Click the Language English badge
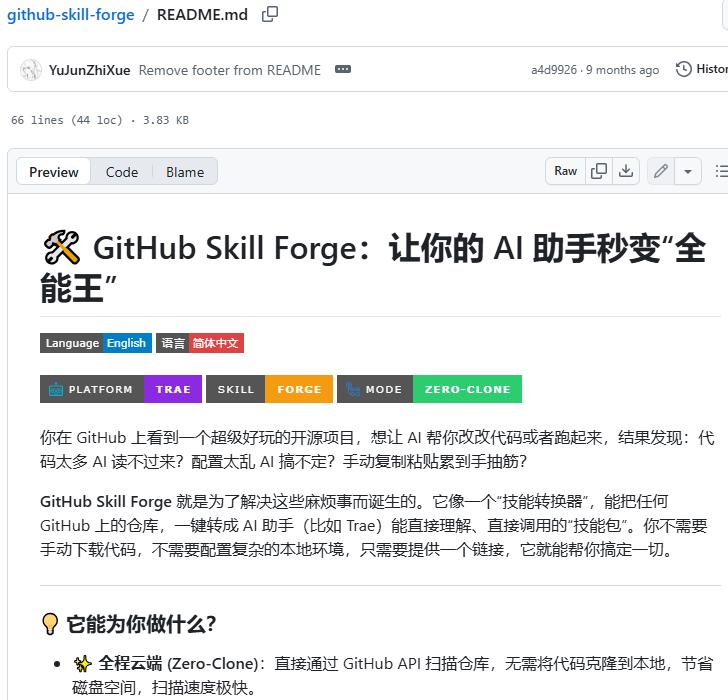 coord(96,343)
